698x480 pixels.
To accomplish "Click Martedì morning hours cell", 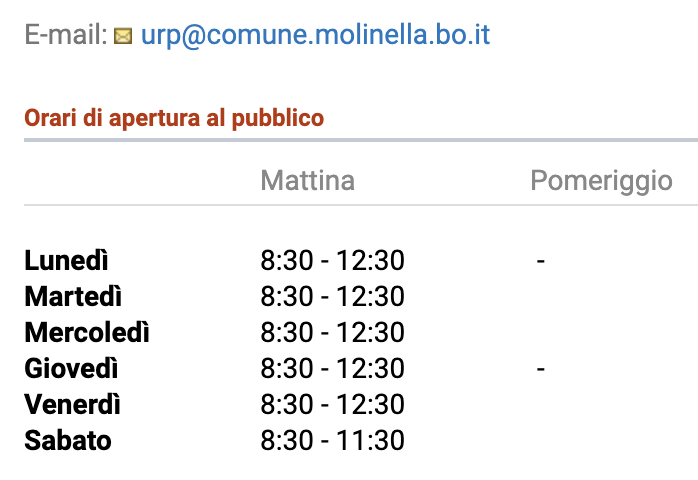I will pos(333,296).
